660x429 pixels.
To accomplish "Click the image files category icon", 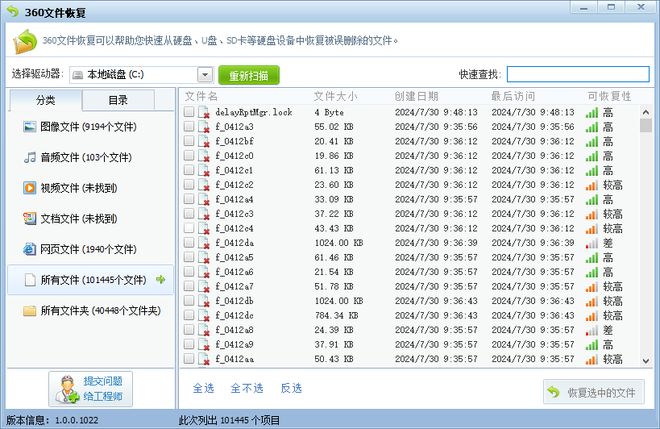I will 30,128.
